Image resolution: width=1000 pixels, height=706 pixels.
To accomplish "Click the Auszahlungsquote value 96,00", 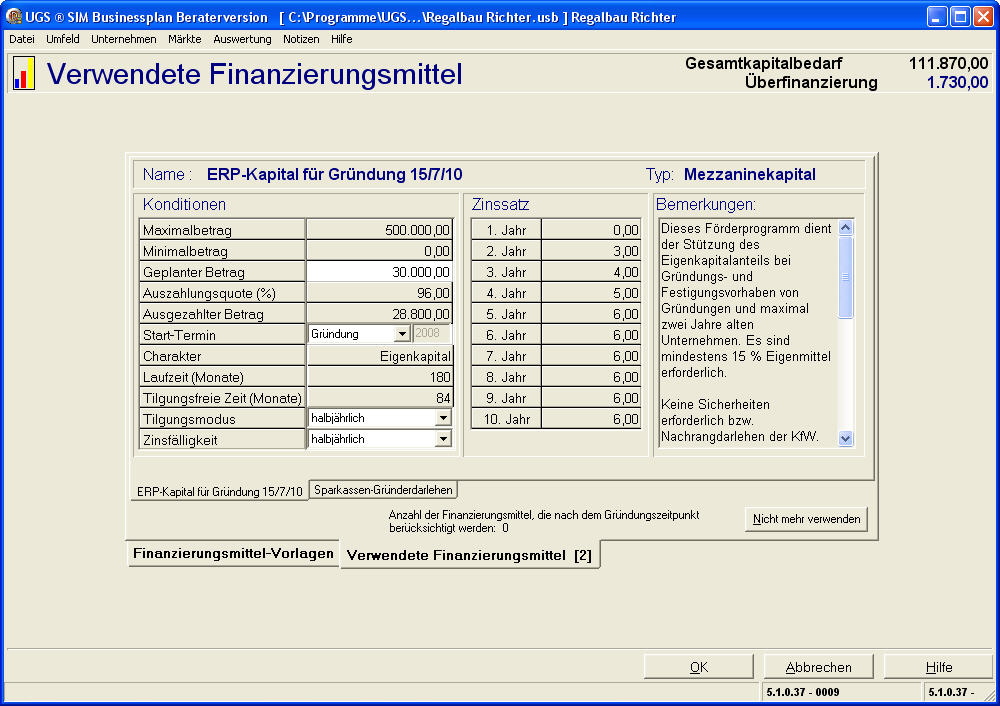I will [x=379, y=293].
